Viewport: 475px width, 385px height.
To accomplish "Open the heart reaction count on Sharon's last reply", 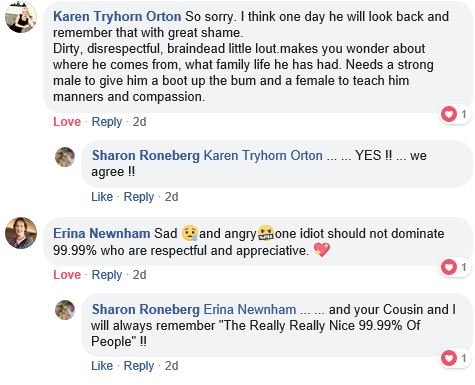I will pos(455,358).
